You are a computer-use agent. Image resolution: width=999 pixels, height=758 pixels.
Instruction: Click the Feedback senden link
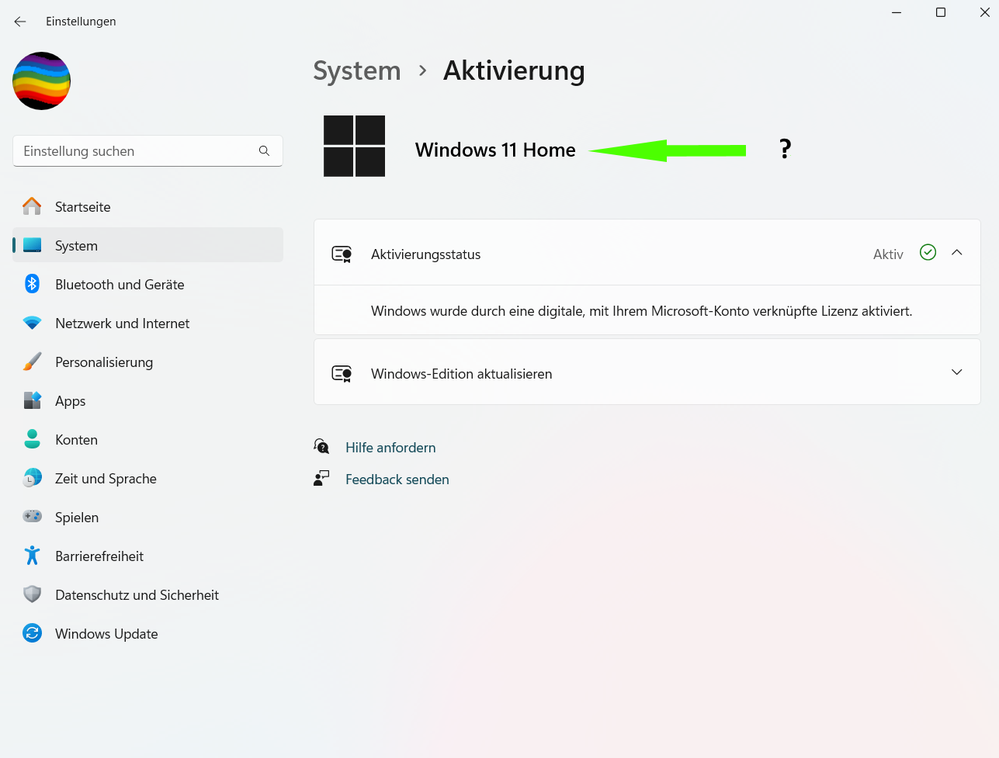coord(397,480)
